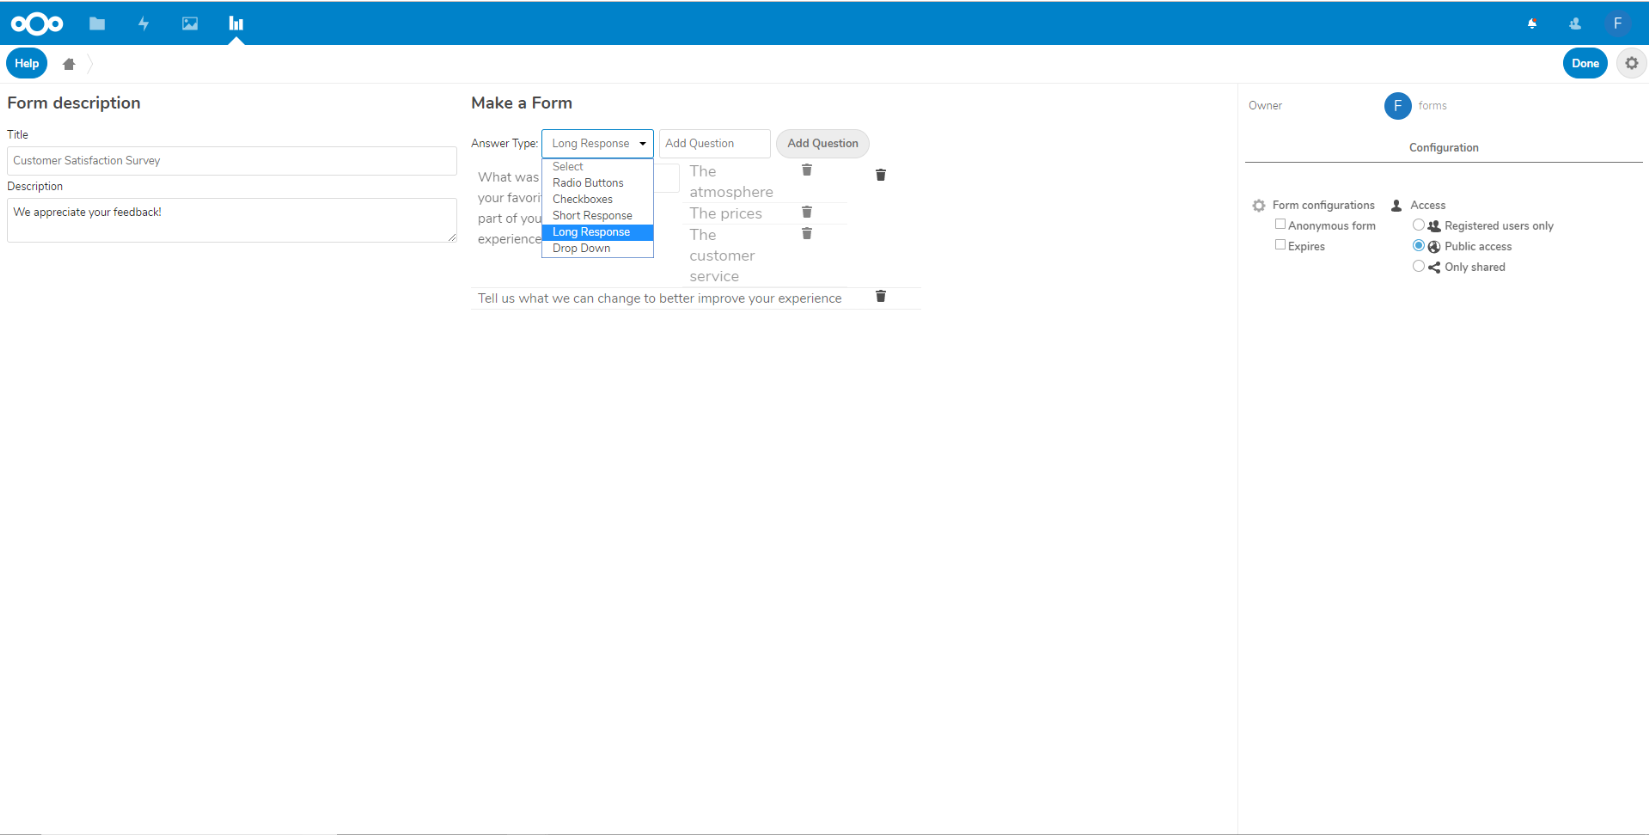Select Registered users only access
The height and width of the screenshot is (835, 1649).
(1418, 225)
